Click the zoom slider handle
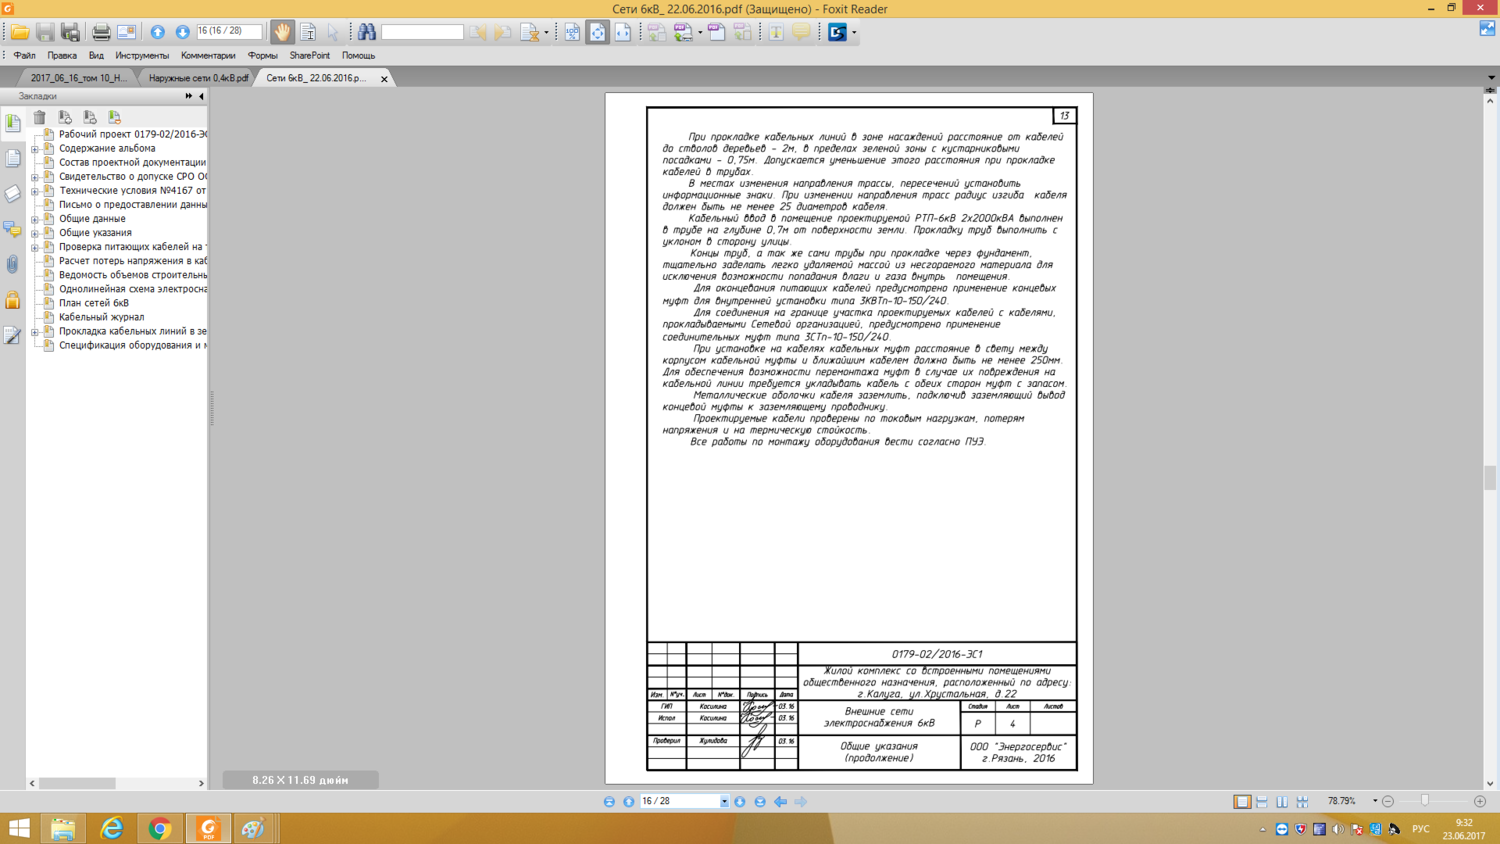Screen dimensions: 1500x844 tap(1425, 800)
